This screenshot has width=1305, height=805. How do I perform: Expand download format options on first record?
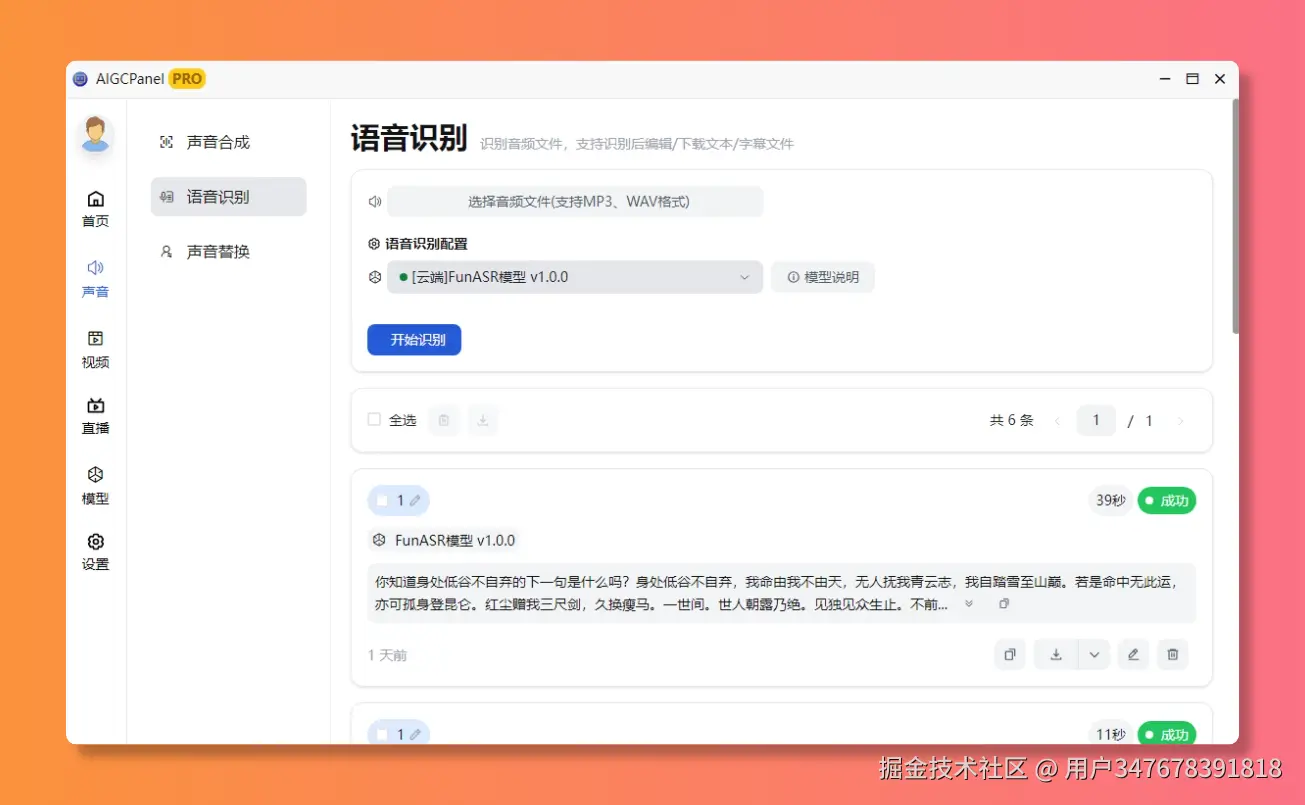pyautogui.click(x=1093, y=654)
